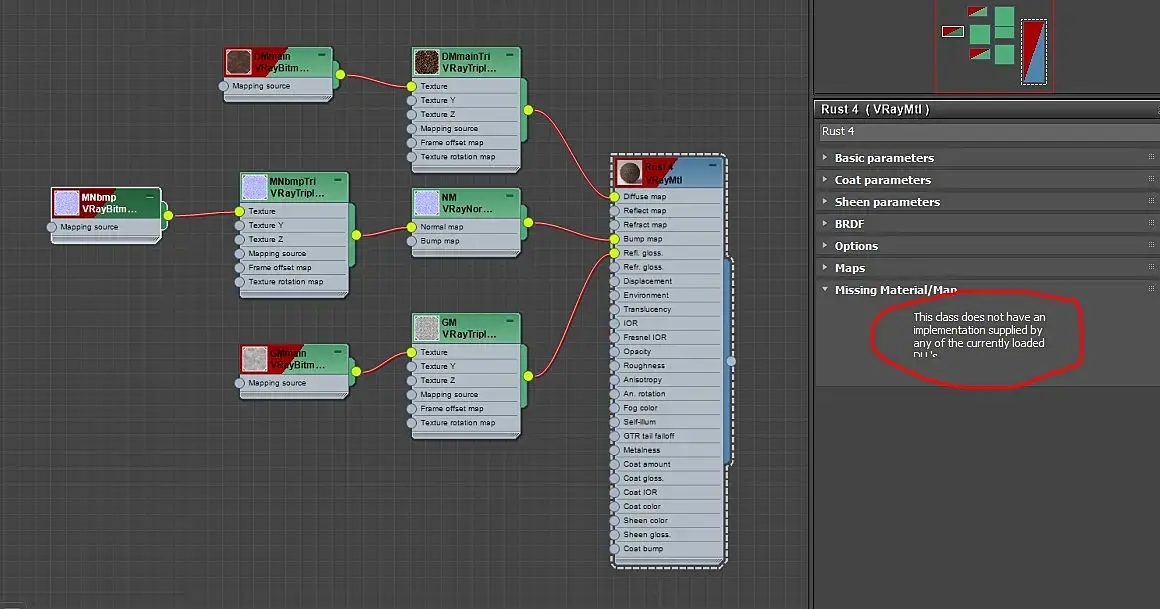Image resolution: width=1160 pixels, height=609 pixels.
Task: Click the Texture input socket on GM node
Action: coord(411,352)
